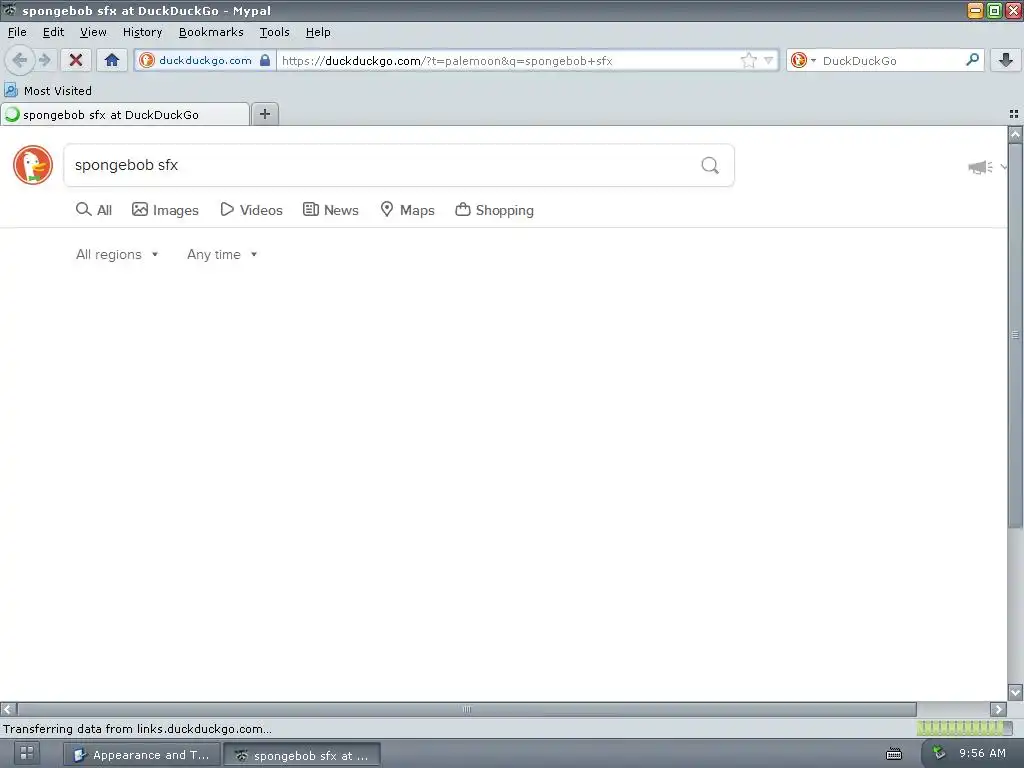Click the vertical scrollbar down arrow

pos(1015,692)
